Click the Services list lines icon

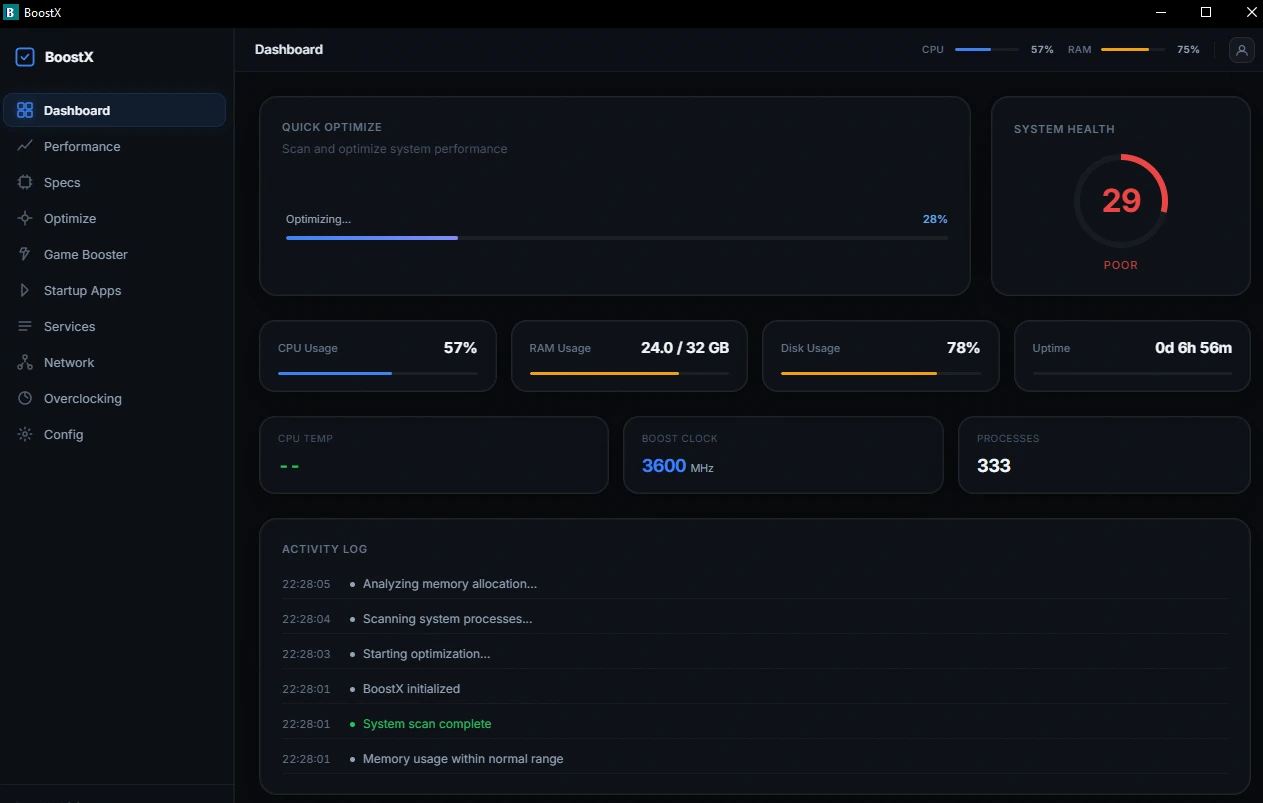[x=25, y=326]
